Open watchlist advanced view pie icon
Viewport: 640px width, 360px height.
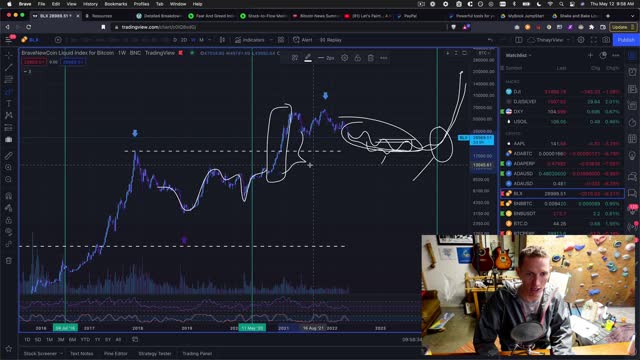pos(603,55)
